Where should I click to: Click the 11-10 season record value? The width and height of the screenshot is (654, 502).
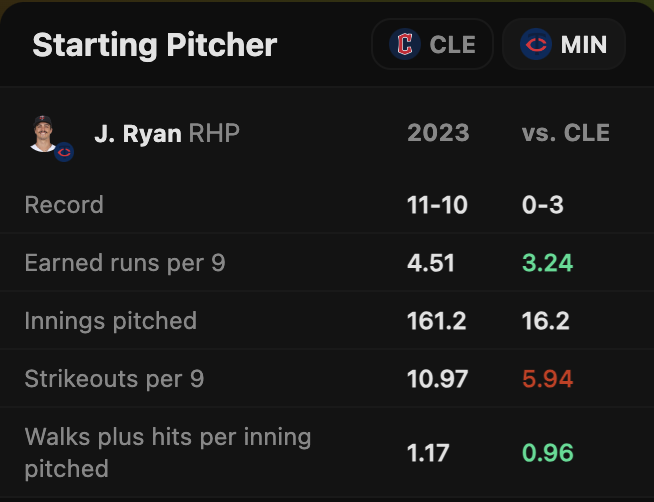(x=437, y=205)
